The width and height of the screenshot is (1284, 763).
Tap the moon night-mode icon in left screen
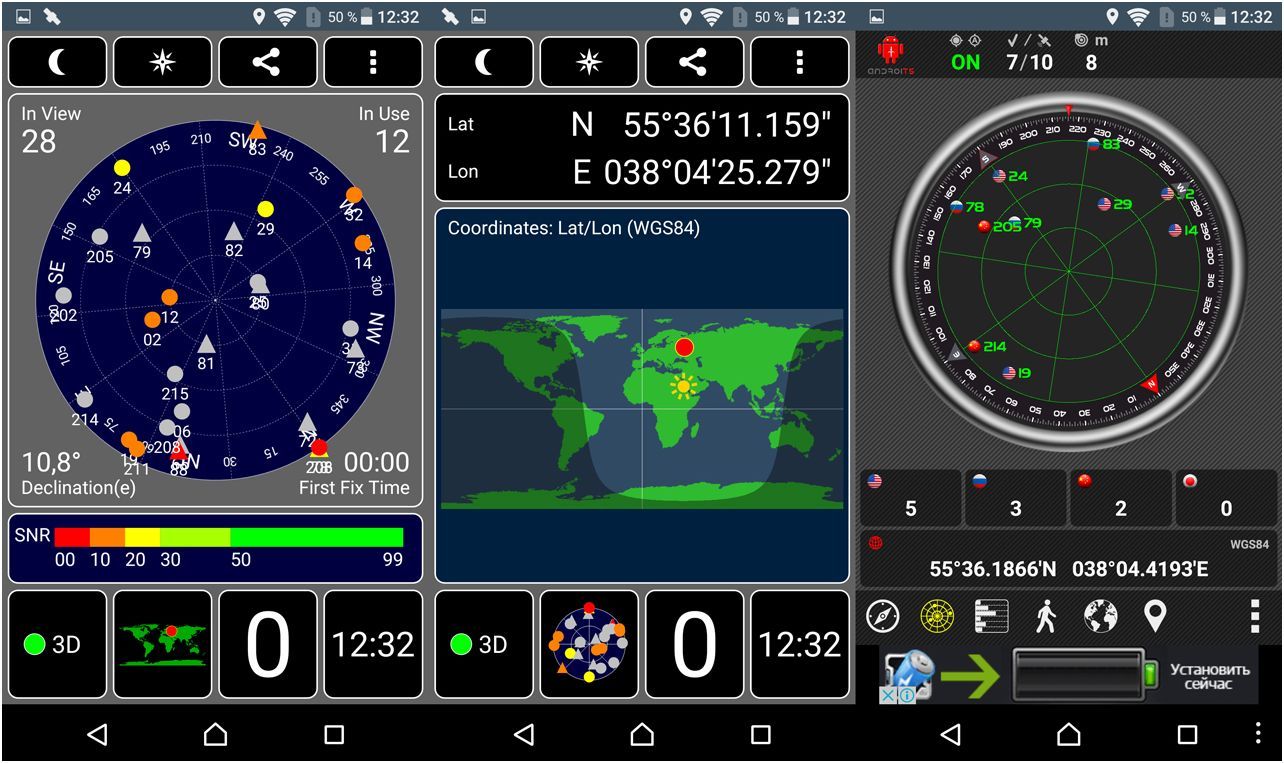[57, 62]
